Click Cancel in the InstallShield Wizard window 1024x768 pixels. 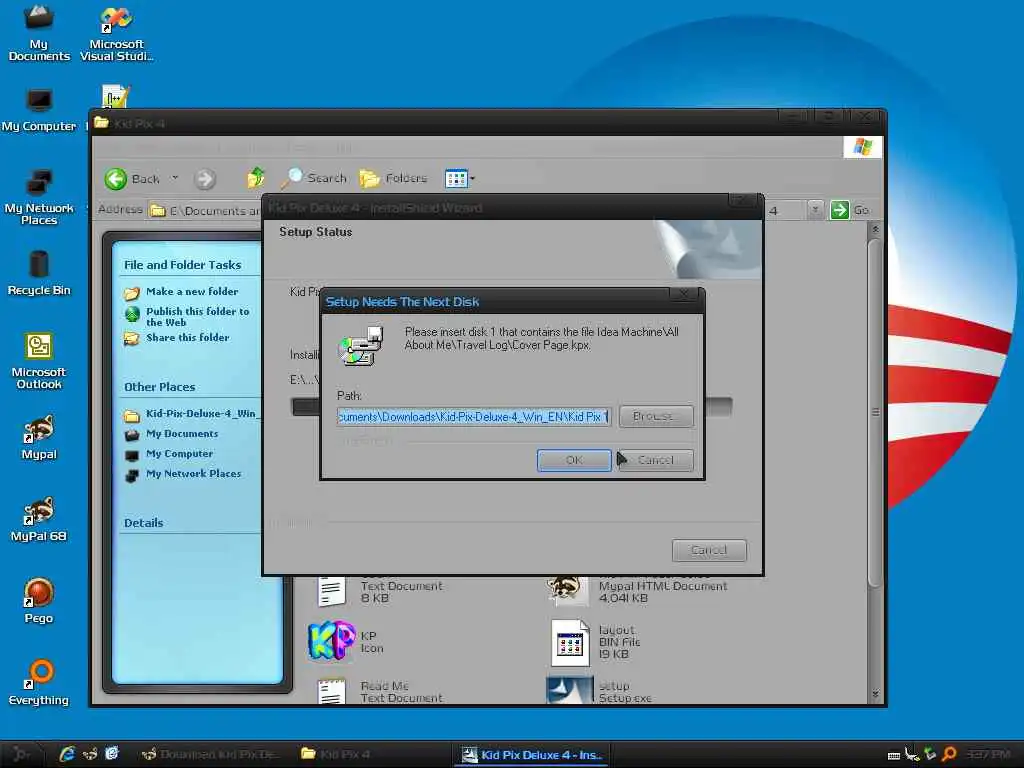click(709, 550)
